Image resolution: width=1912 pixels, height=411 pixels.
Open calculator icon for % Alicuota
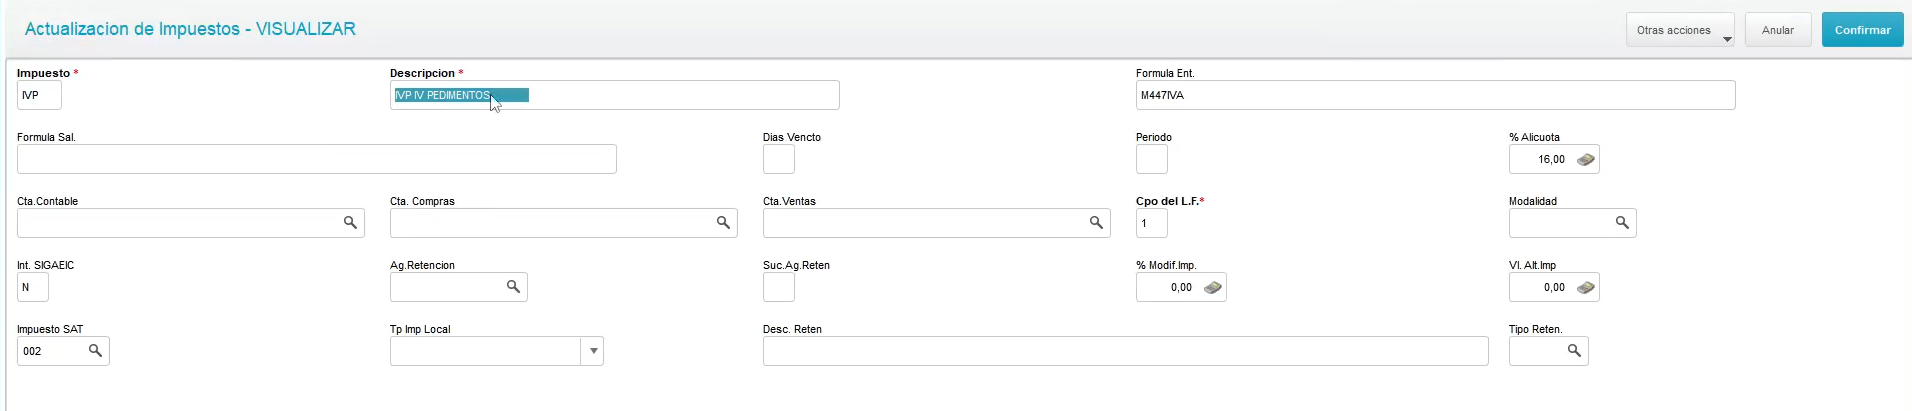pyautogui.click(x=1586, y=159)
